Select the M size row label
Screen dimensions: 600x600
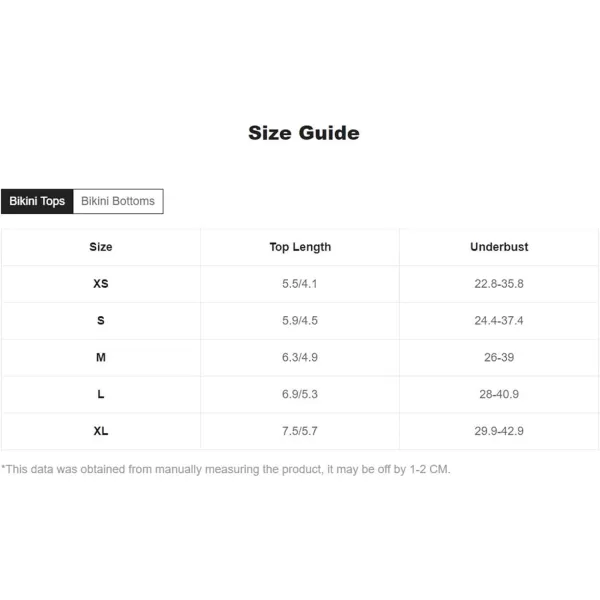pyautogui.click(x=101, y=357)
